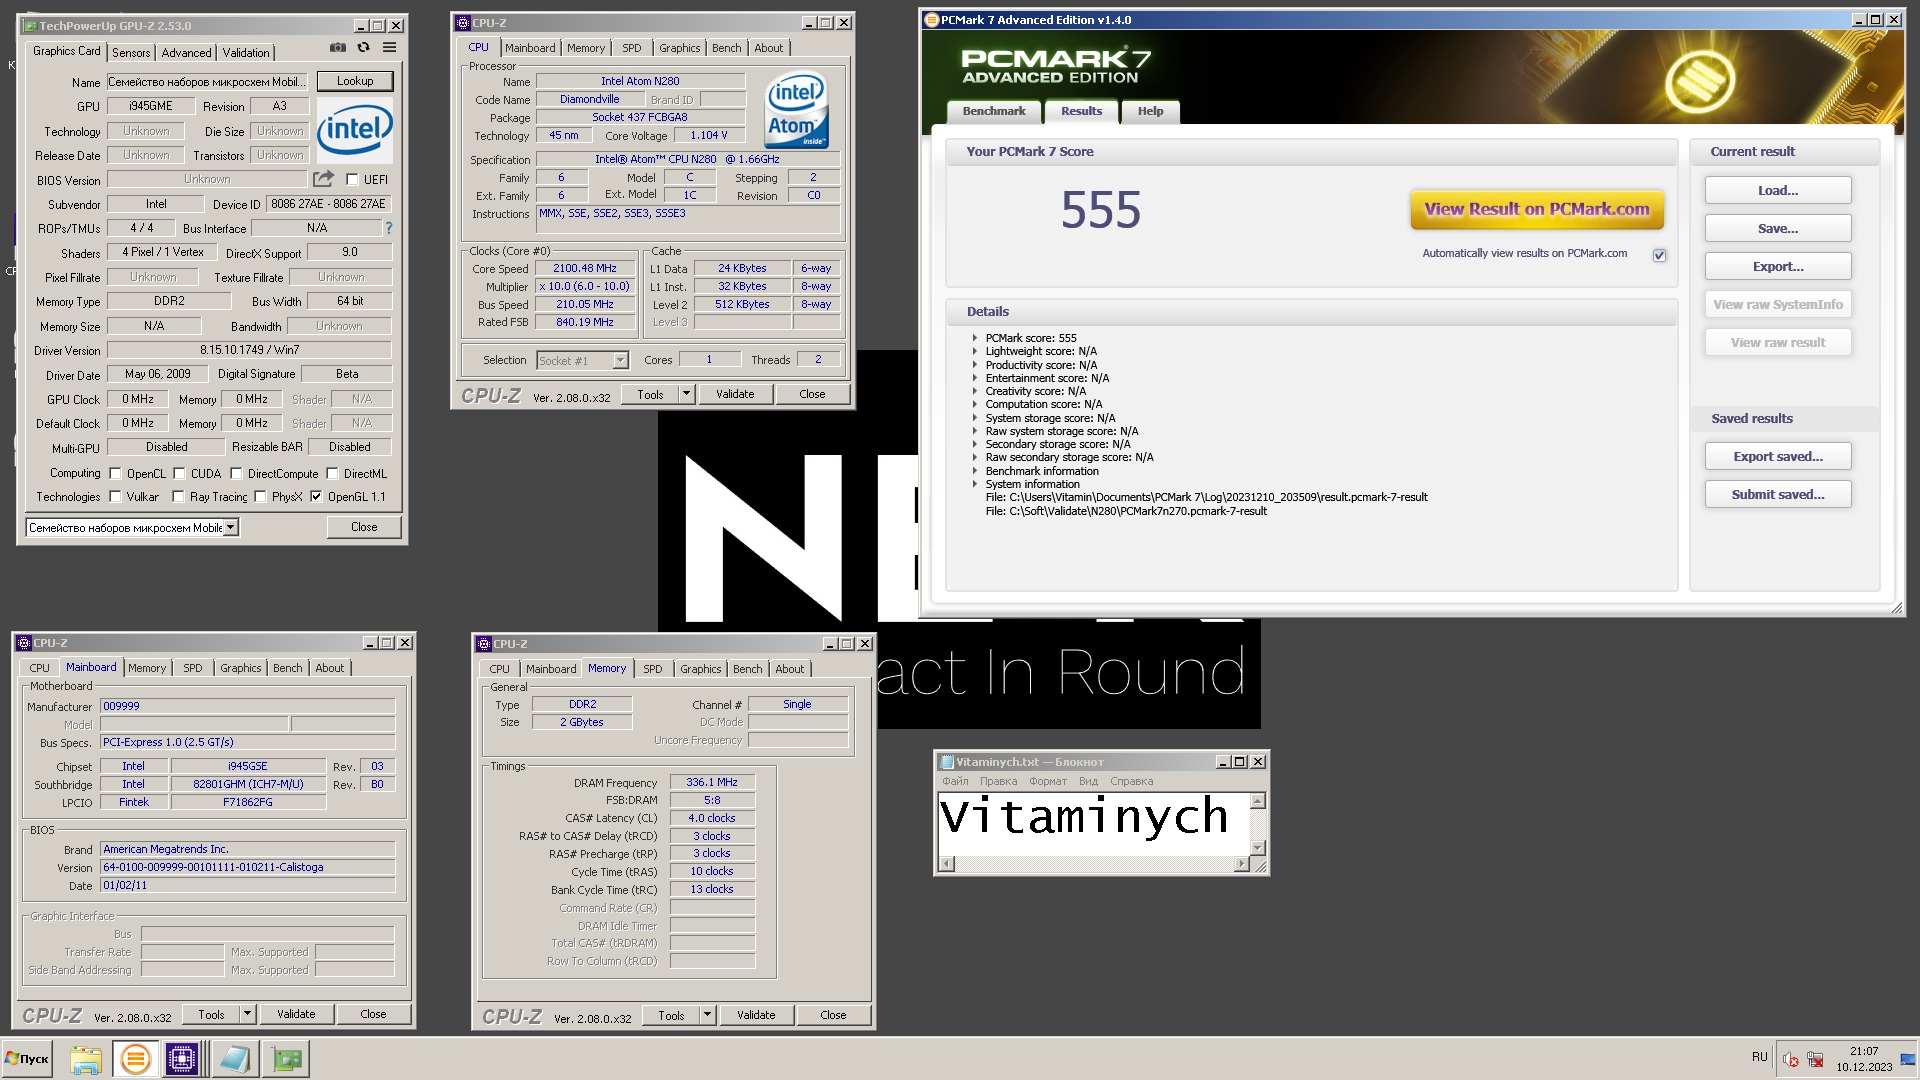The height and width of the screenshot is (1080, 1920).
Task: Refresh GPU-Z readings with refresh icon
Action: point(364,48)
